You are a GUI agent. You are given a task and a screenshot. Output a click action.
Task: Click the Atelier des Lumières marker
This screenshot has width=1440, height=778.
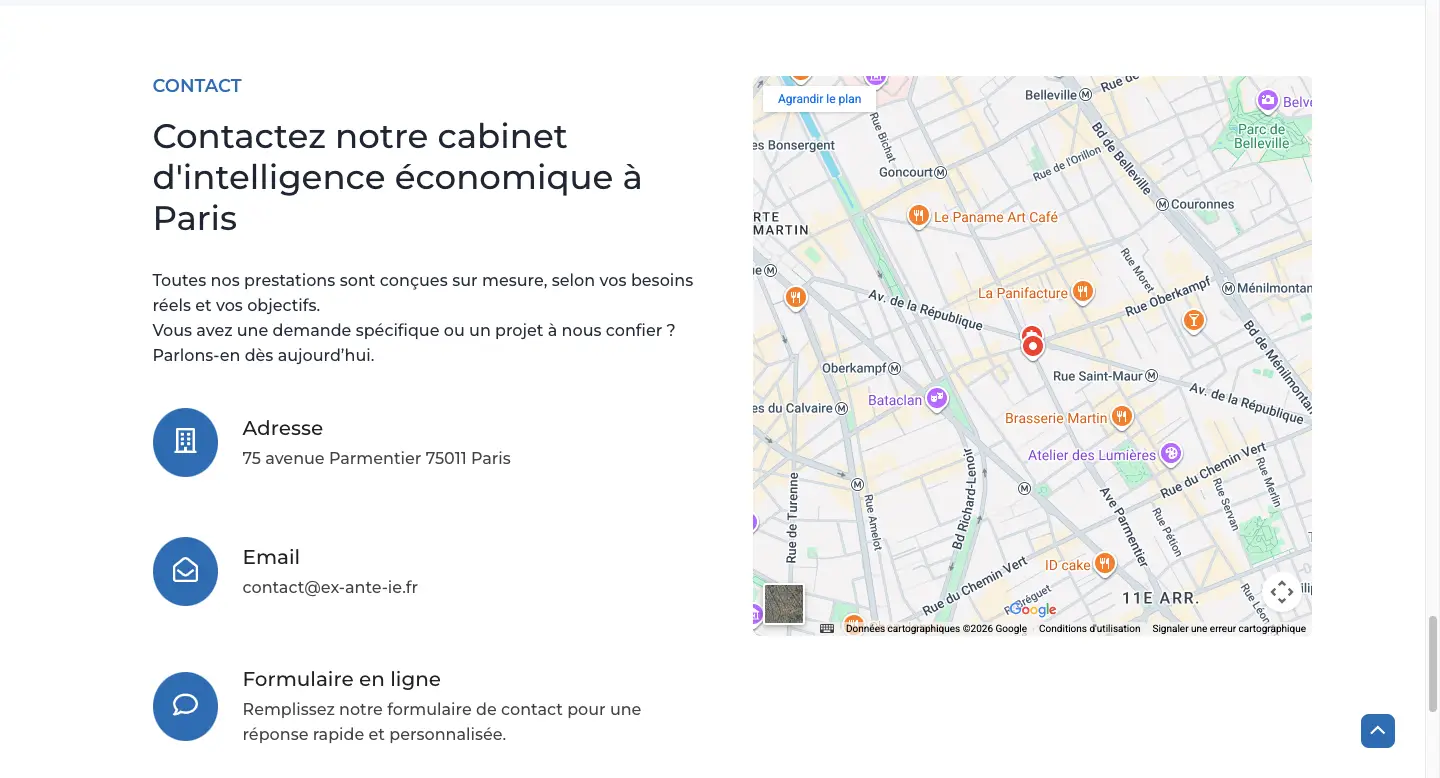click(1171, 454)
